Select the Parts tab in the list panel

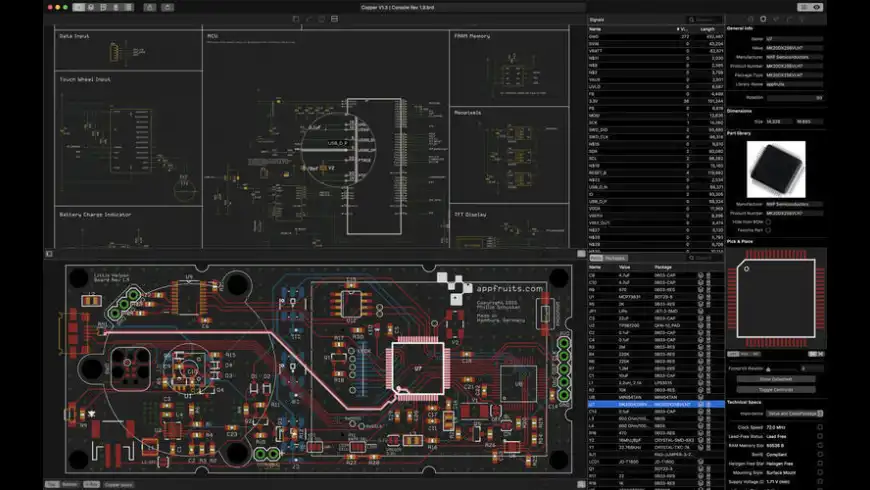click(x=595, y=258)
